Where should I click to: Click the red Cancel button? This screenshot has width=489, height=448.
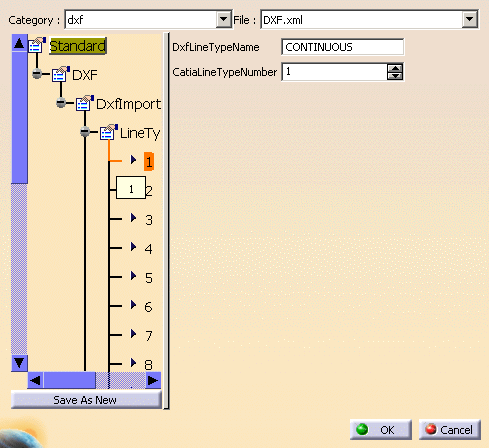449,430
